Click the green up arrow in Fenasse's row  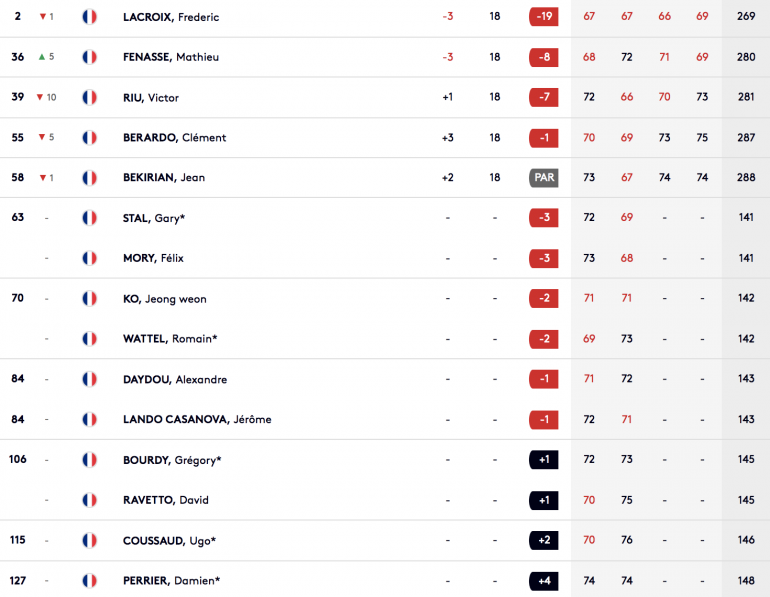tap(42, 57)
